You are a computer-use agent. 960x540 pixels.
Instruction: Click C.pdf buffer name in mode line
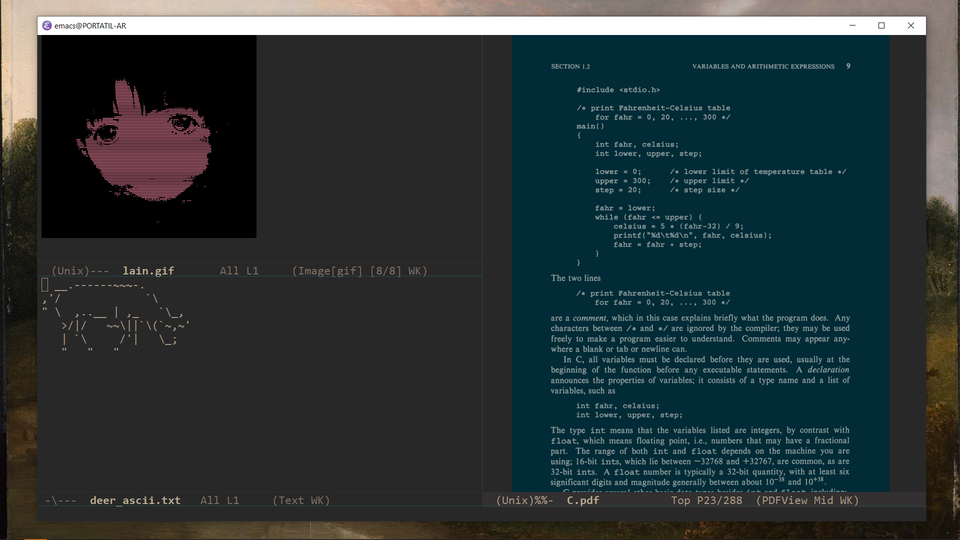click(583, 500)
